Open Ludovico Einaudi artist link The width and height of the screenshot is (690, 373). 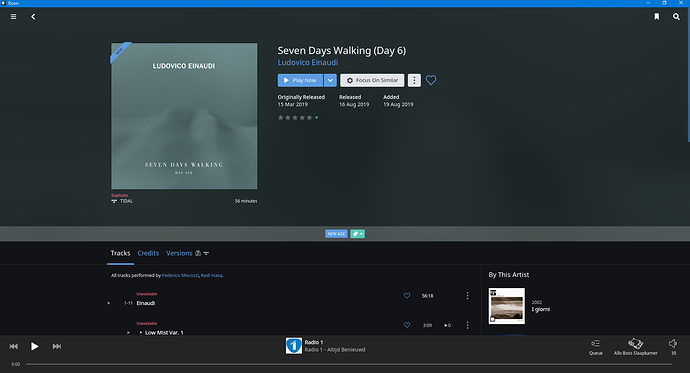tap(308, 62)
